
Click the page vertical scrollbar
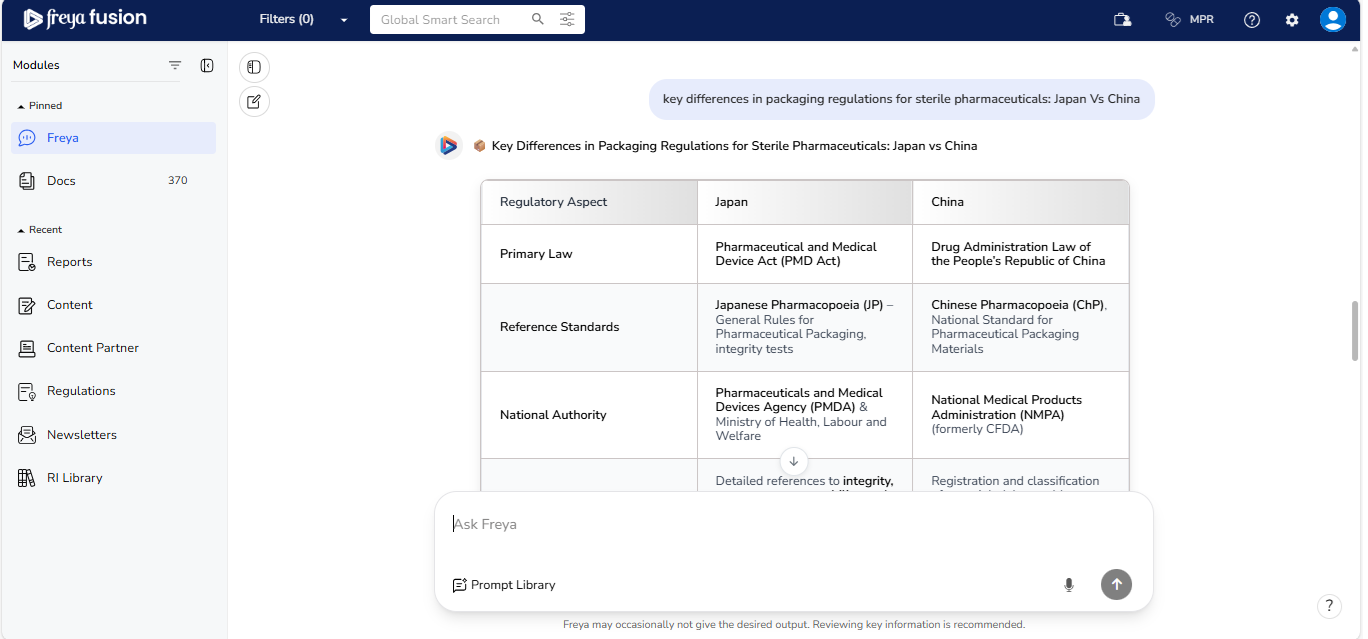pyautogui.click(x=1355, y=330)
